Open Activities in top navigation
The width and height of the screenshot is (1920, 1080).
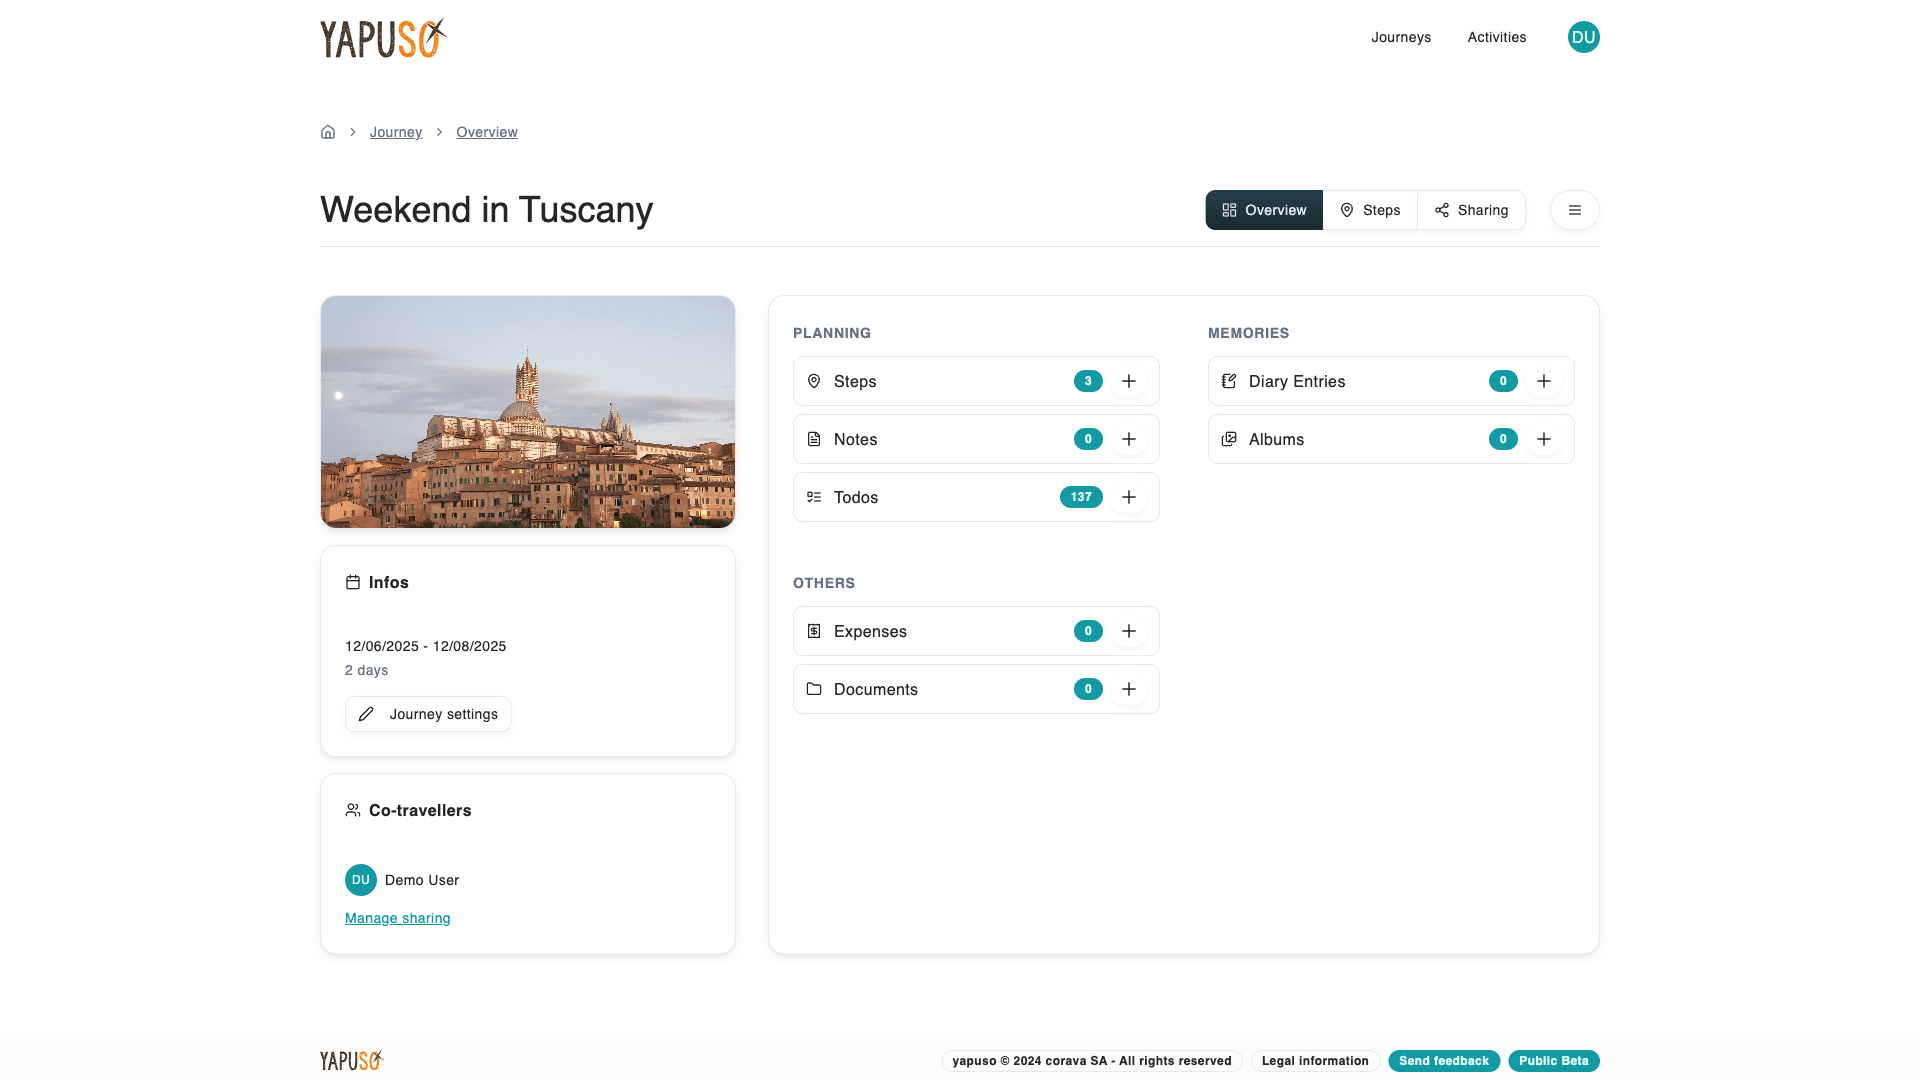click(x=1497, y=37)
